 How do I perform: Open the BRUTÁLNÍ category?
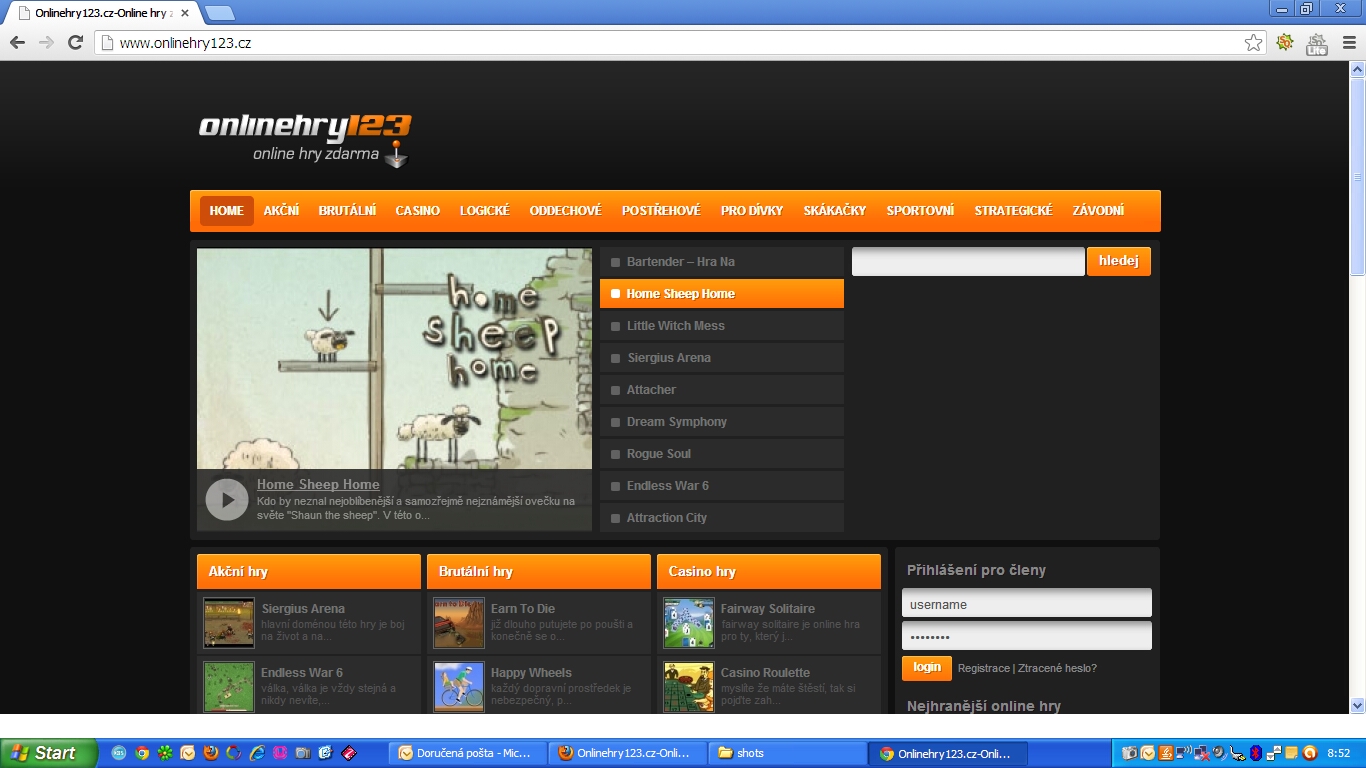347,211
